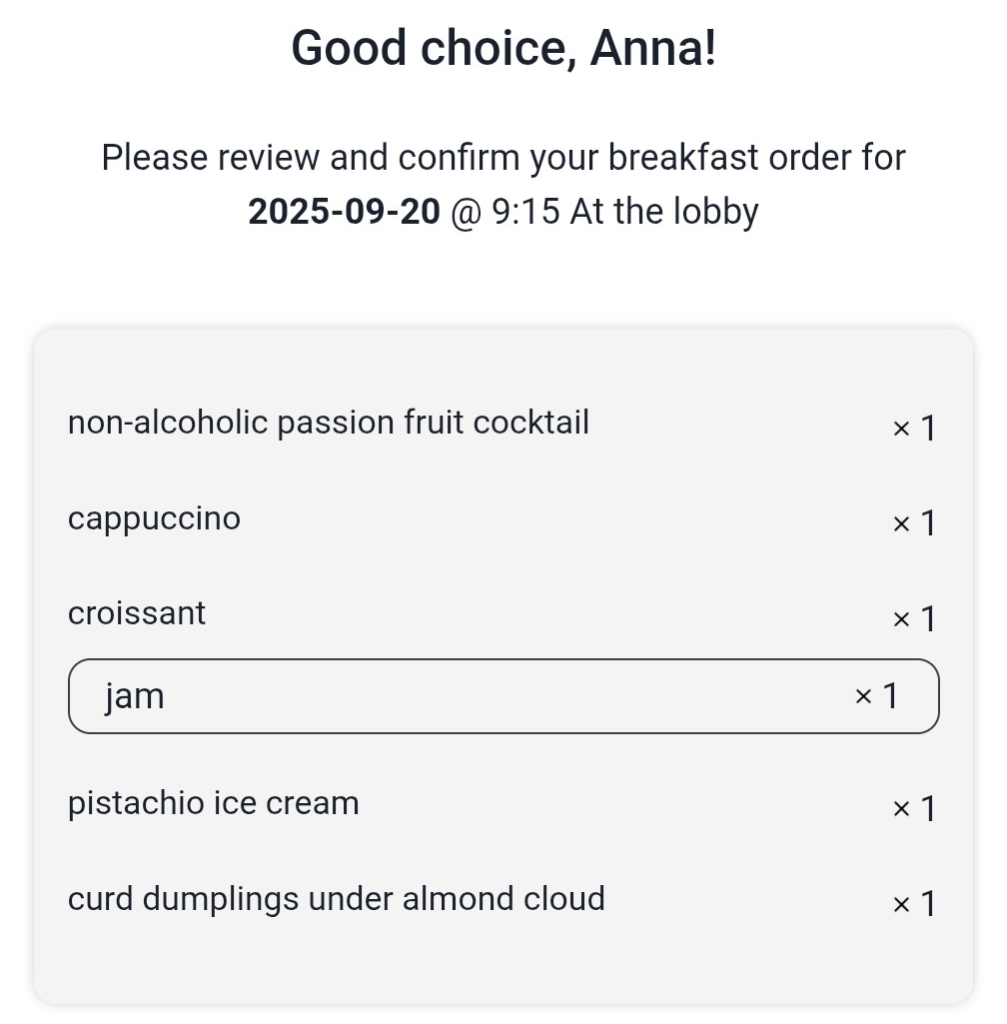The image size is (1007, 1024).
Task: Click the croissant quantity ×1
Action: [x=914, y=618]
